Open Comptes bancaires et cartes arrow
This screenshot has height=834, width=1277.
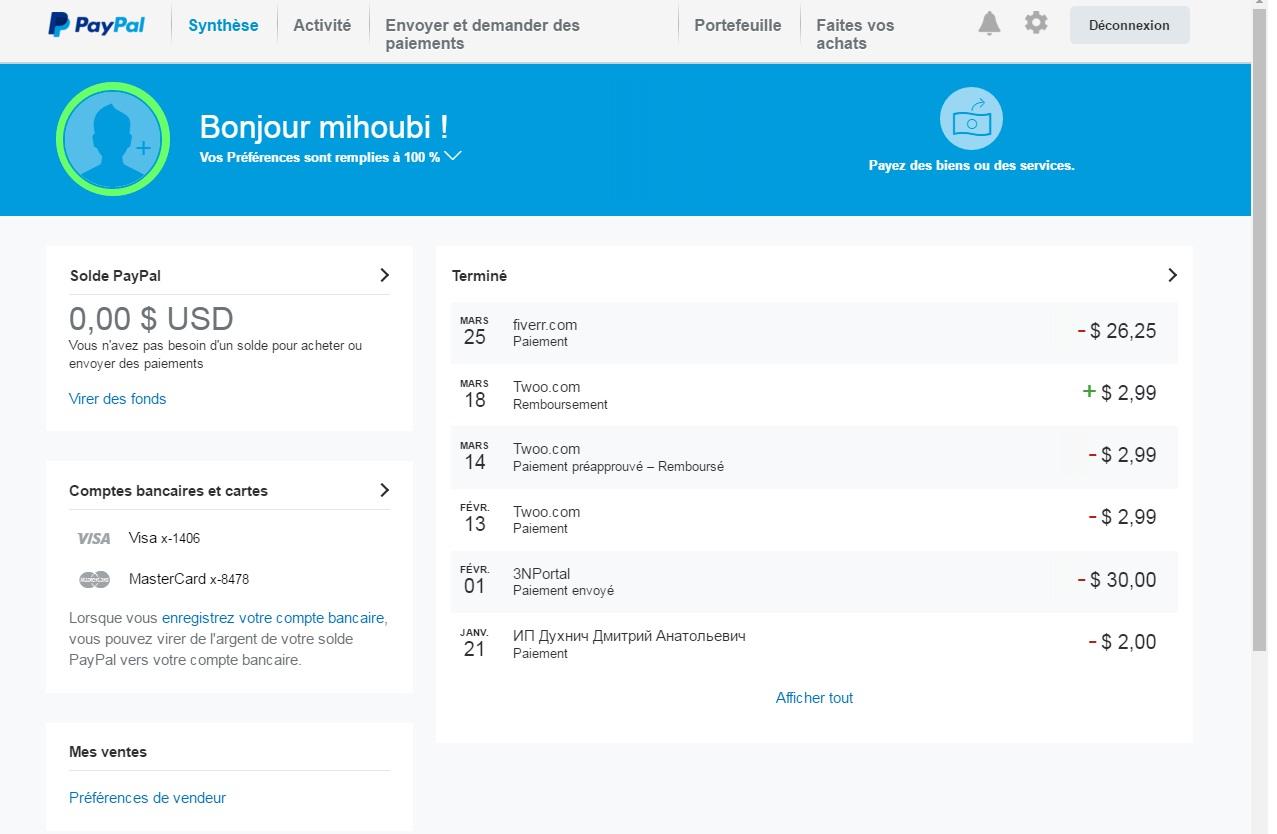385,490
